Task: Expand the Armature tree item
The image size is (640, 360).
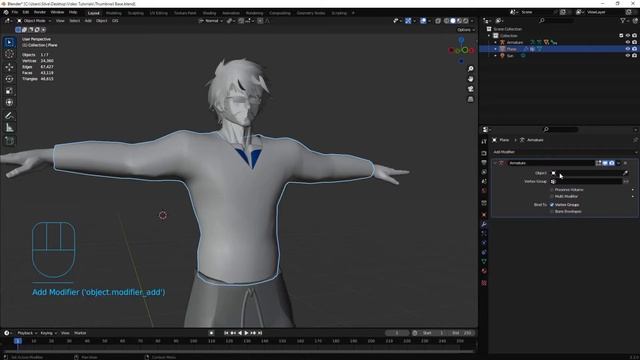Action: 496,42
